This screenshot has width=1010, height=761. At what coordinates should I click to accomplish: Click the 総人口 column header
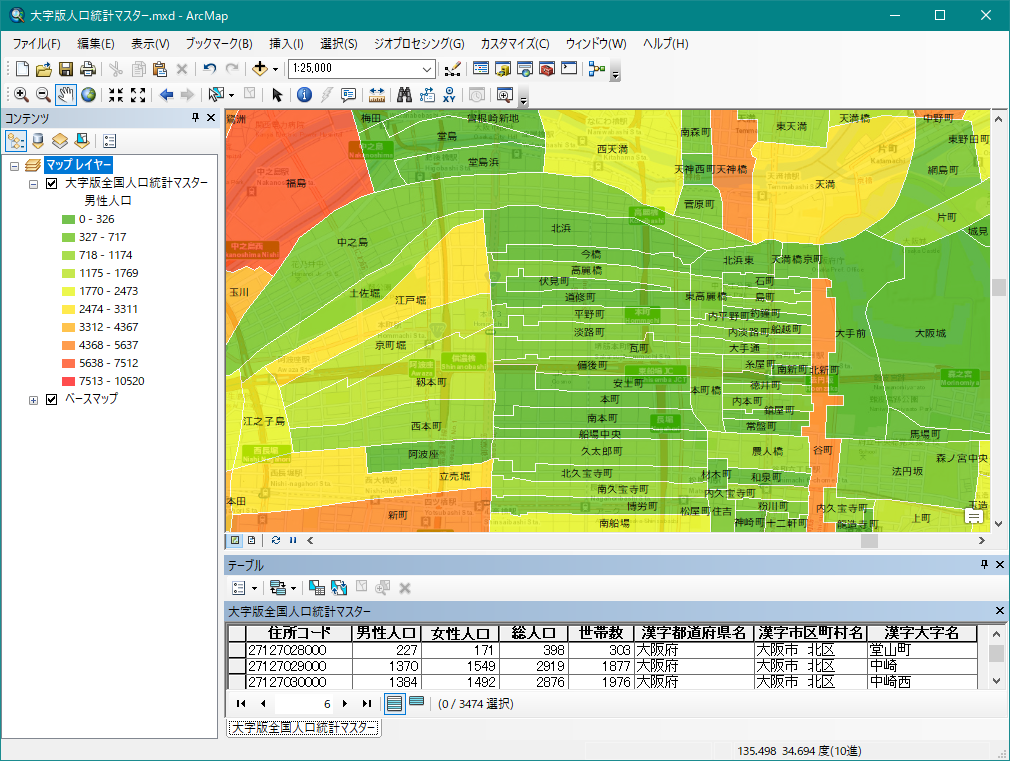coord(533,633)
